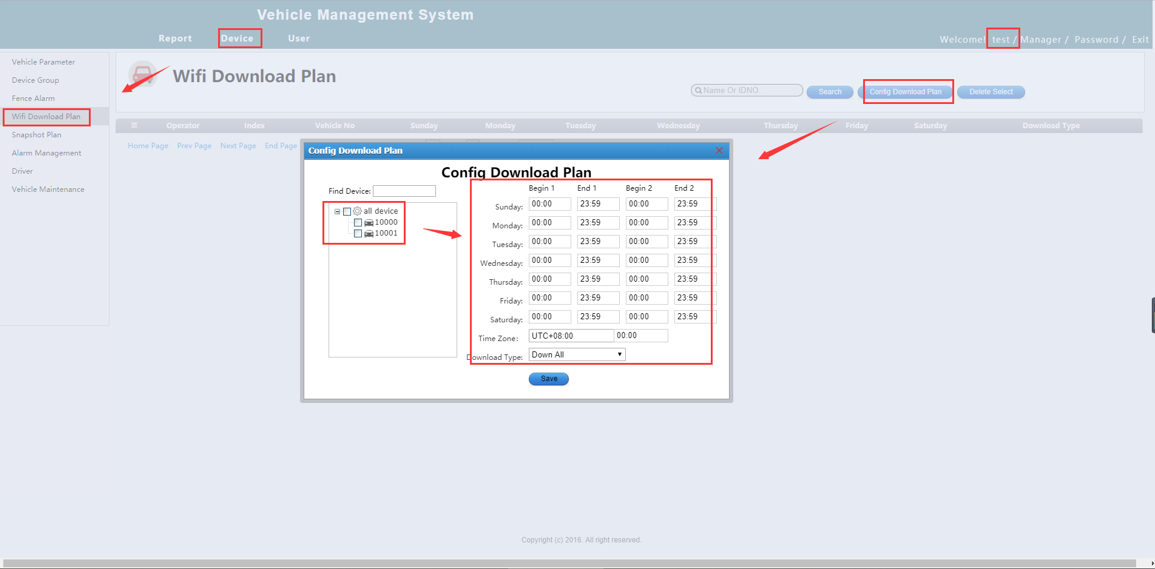Click the Saturday Begin 1 time field
The image size is (1155, 569).
point(550,317)
